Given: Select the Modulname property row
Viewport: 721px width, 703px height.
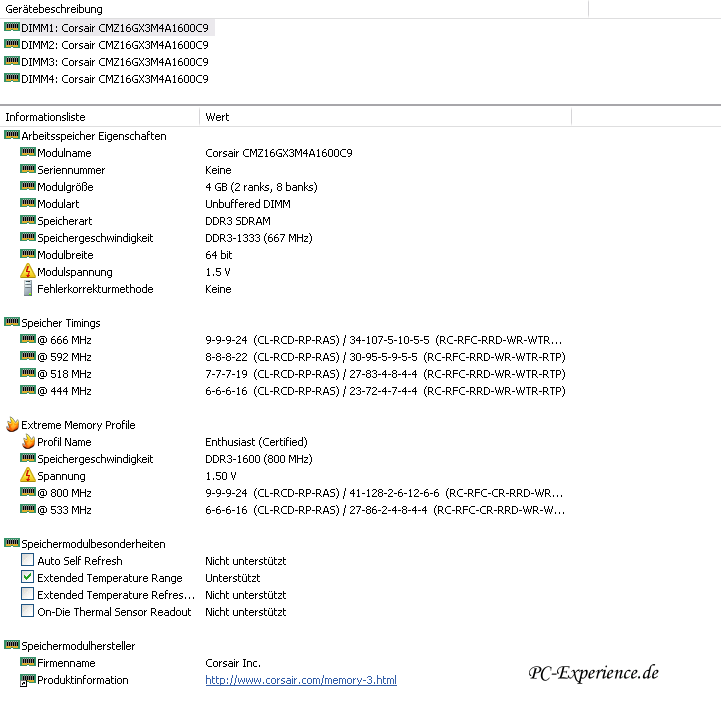Looking at the screenshot, I should (x=64, y=153).
